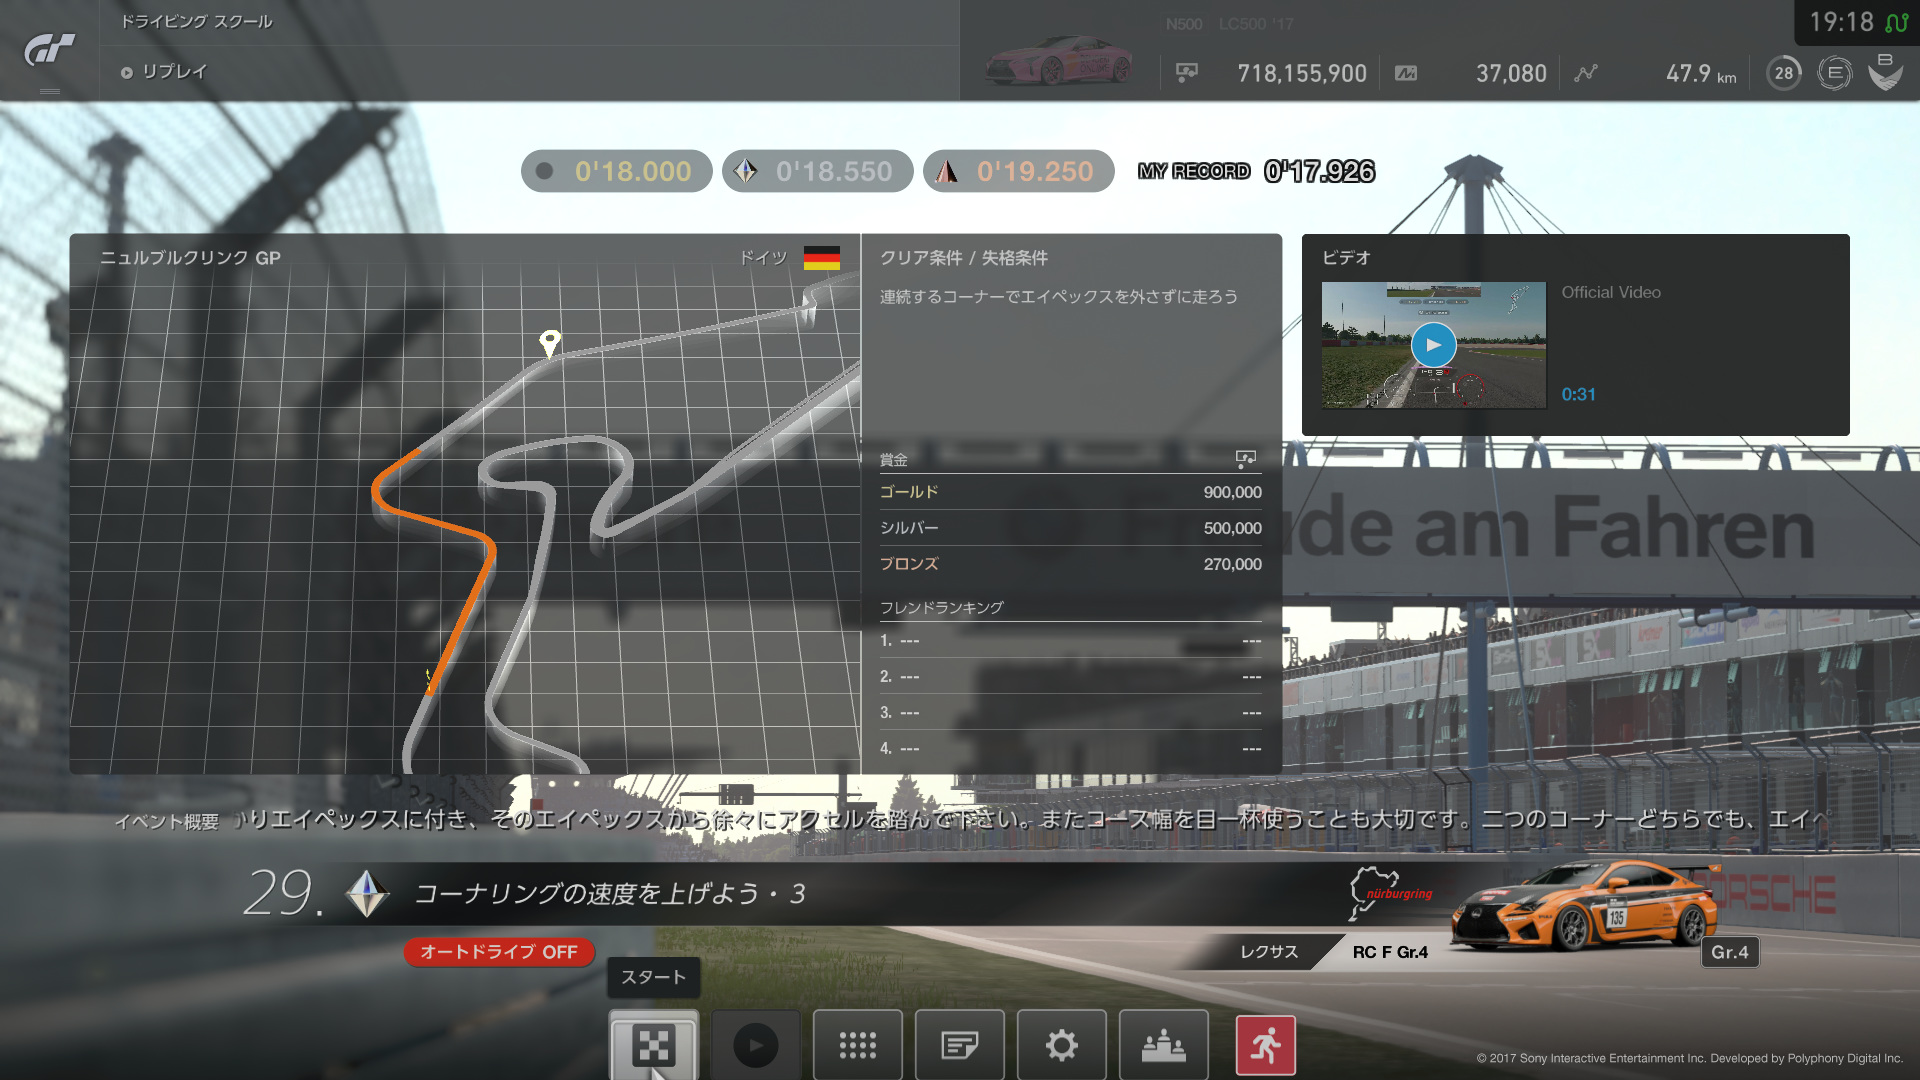Image resolution: width=1920 pixels, height=1080 pixels.
Task: Click the sportsmanship rating B icon
Action: pos(1885,72)
